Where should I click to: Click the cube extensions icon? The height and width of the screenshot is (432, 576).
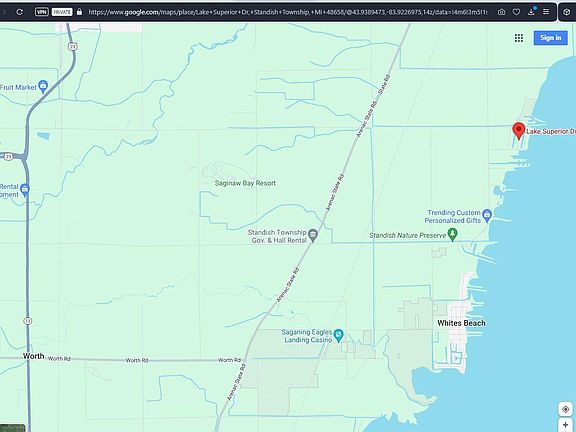(x=567, y=12)
